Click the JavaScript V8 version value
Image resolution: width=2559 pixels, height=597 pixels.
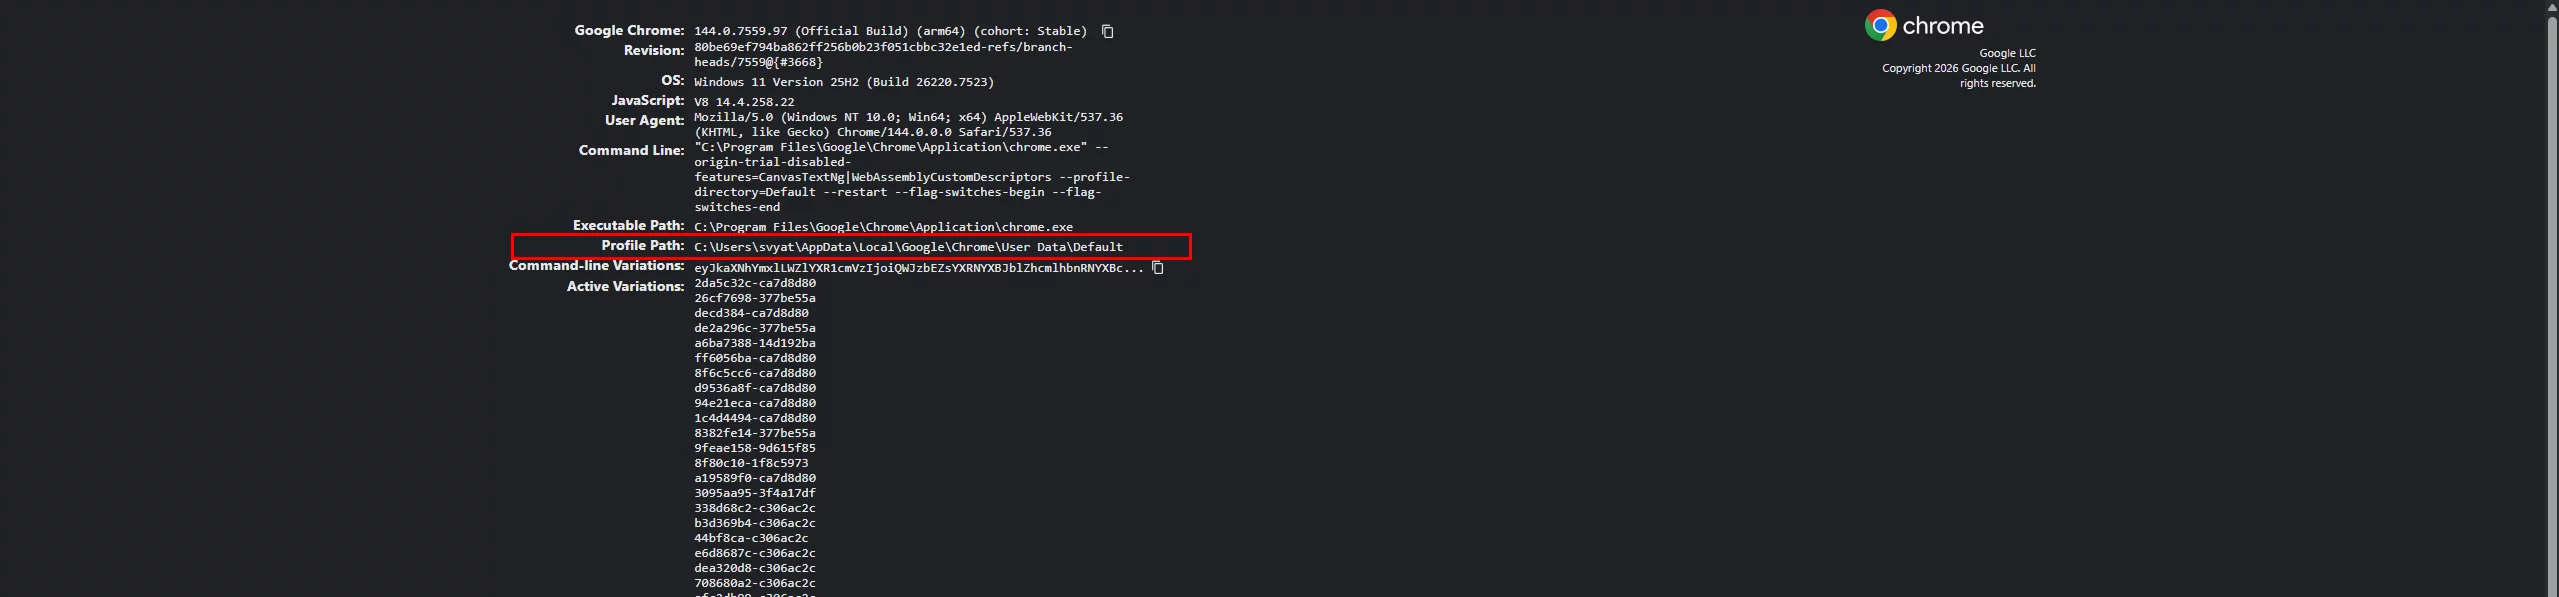tap(744, 102)
